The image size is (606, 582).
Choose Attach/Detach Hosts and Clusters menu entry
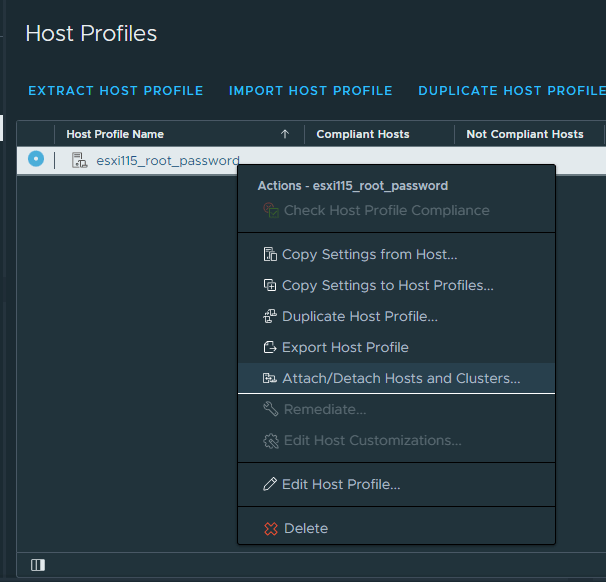tap(401, 379)
